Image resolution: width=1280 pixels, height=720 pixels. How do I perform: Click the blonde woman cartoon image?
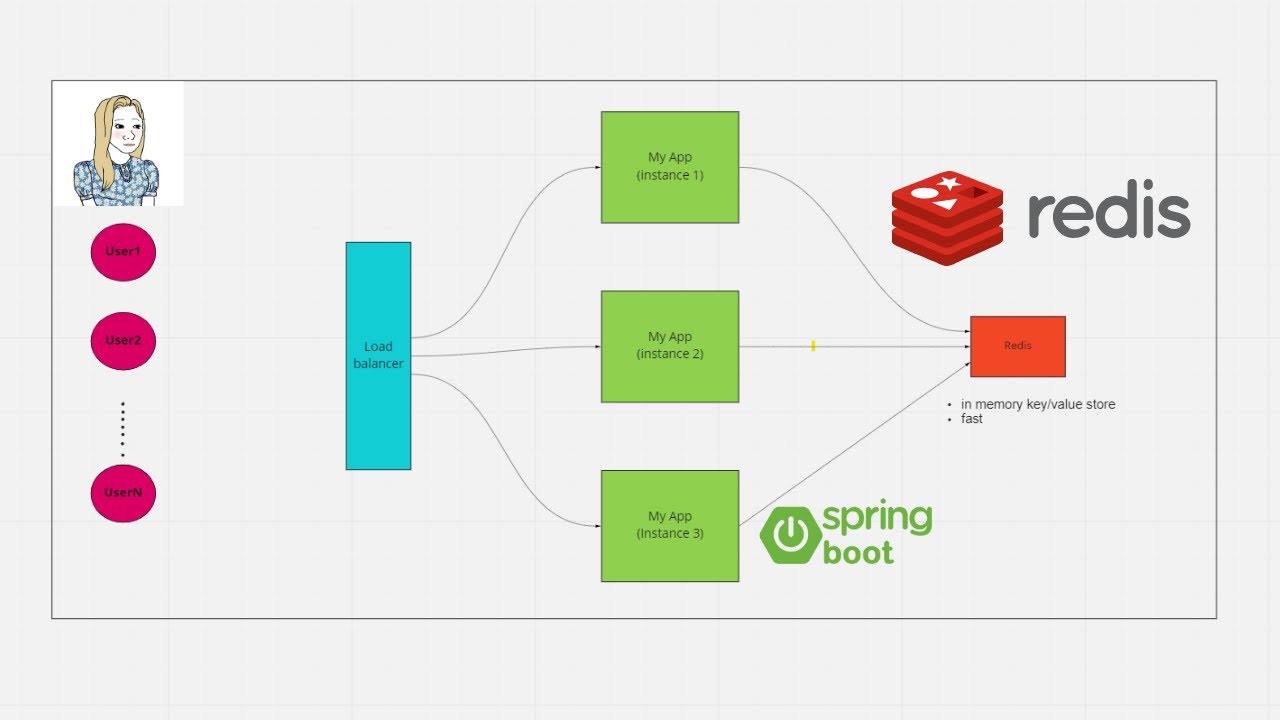118,144
